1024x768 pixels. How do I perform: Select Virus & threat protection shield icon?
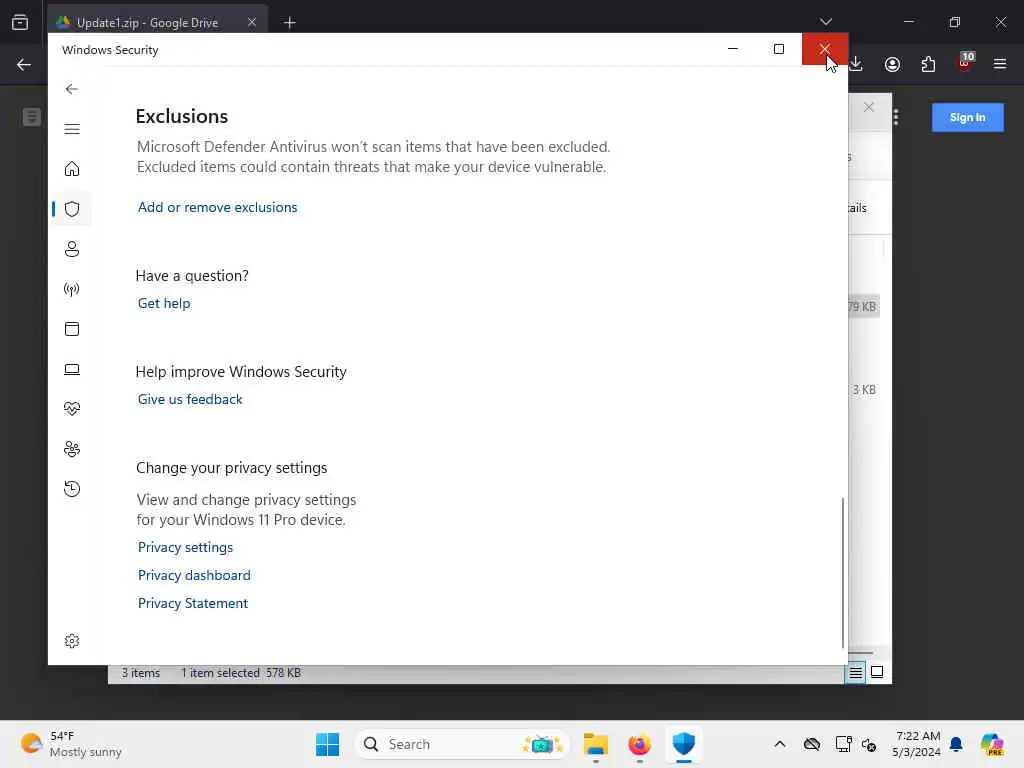click(72, 209)
